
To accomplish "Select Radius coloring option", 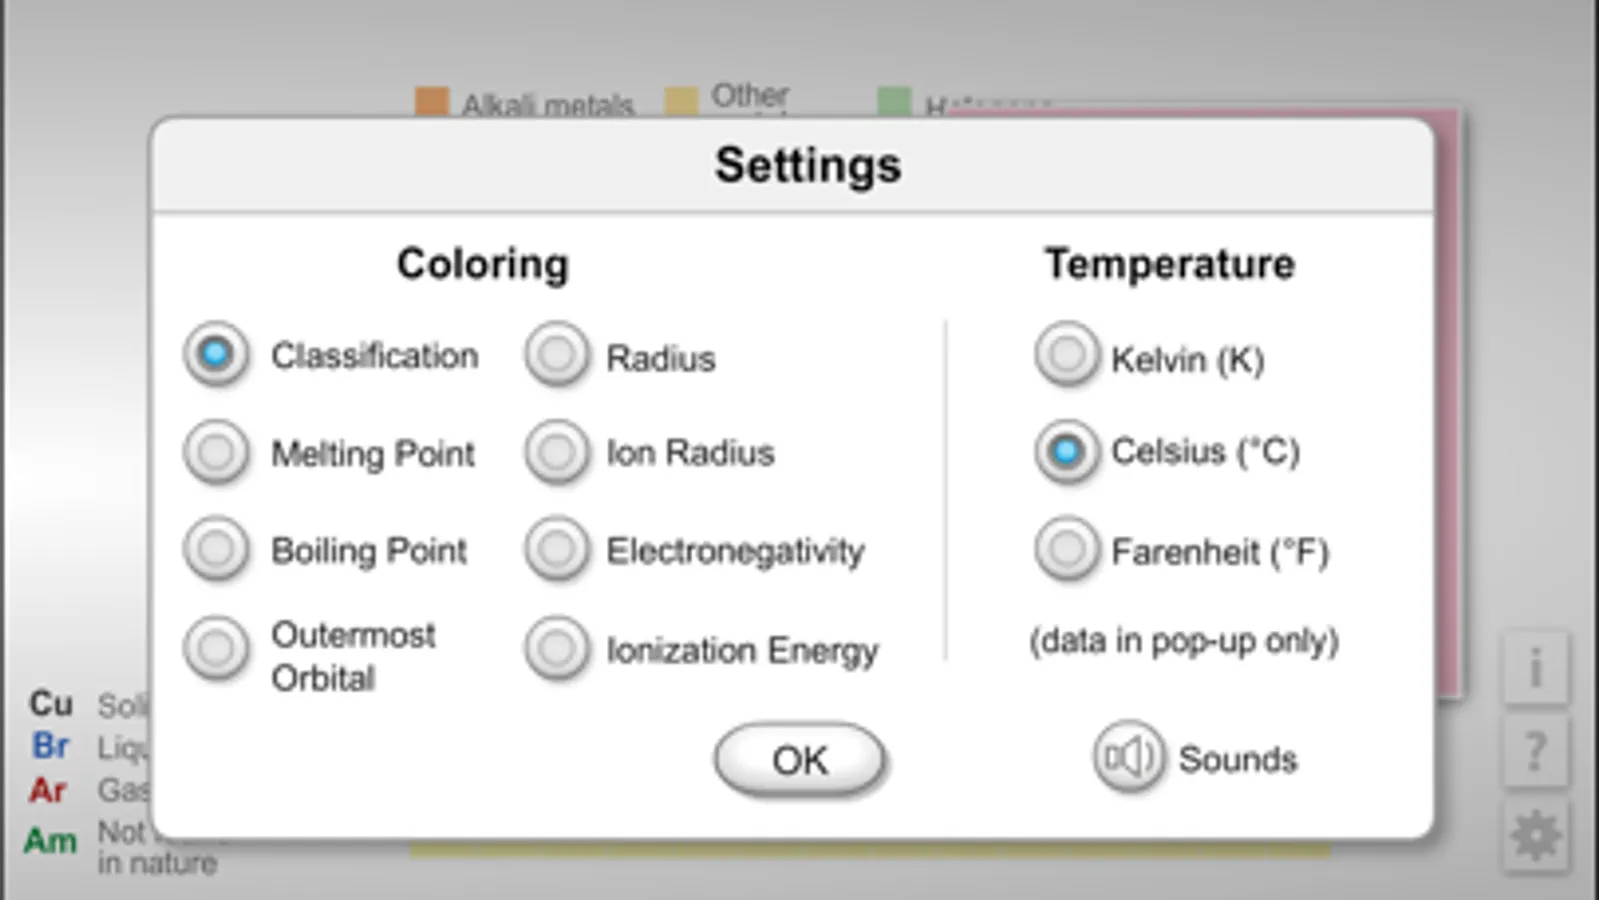I will tap(556, 354).
